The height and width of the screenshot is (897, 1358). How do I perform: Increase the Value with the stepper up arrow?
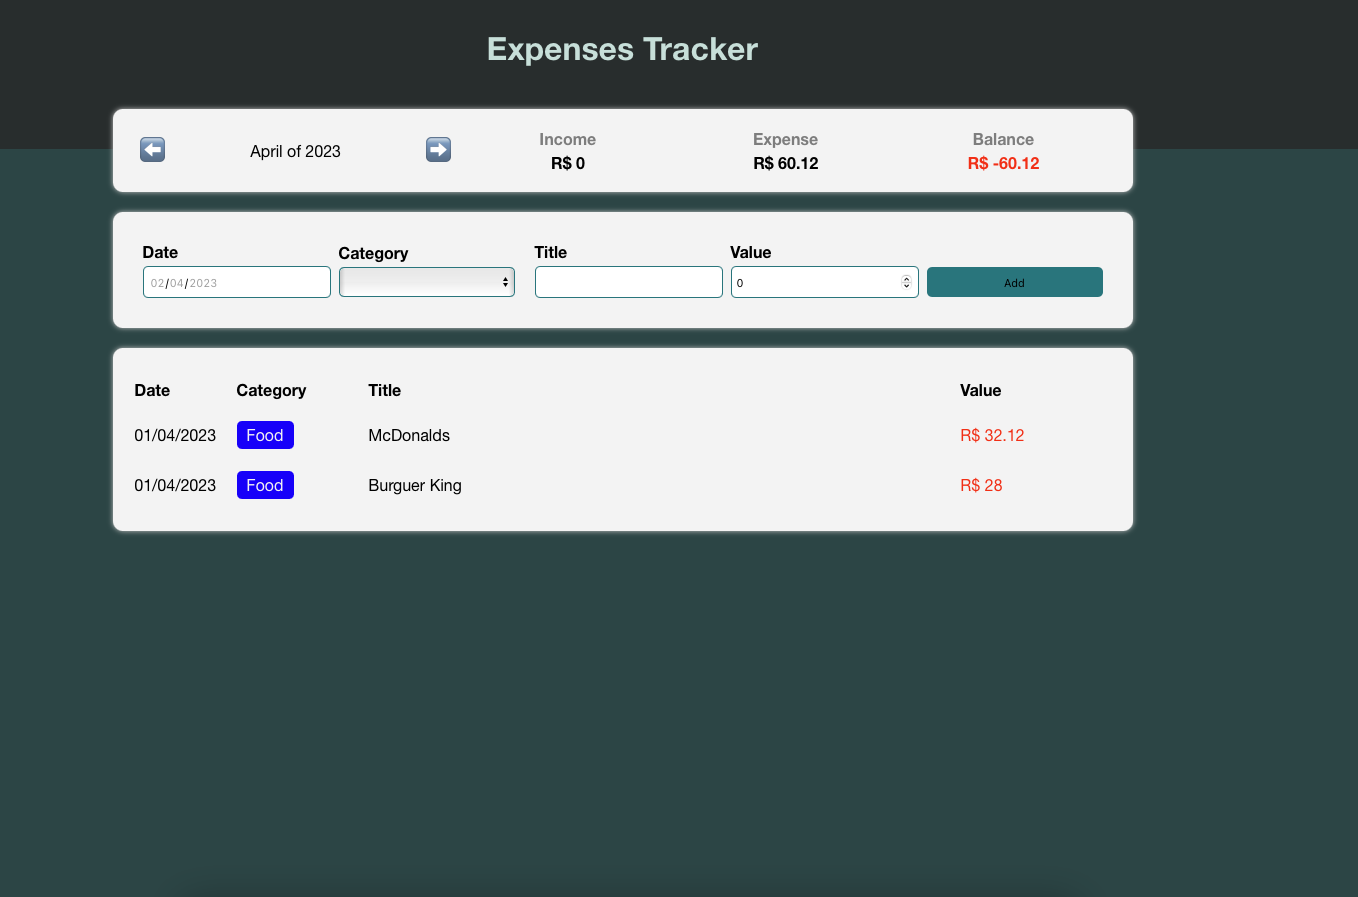coord(907,279)
